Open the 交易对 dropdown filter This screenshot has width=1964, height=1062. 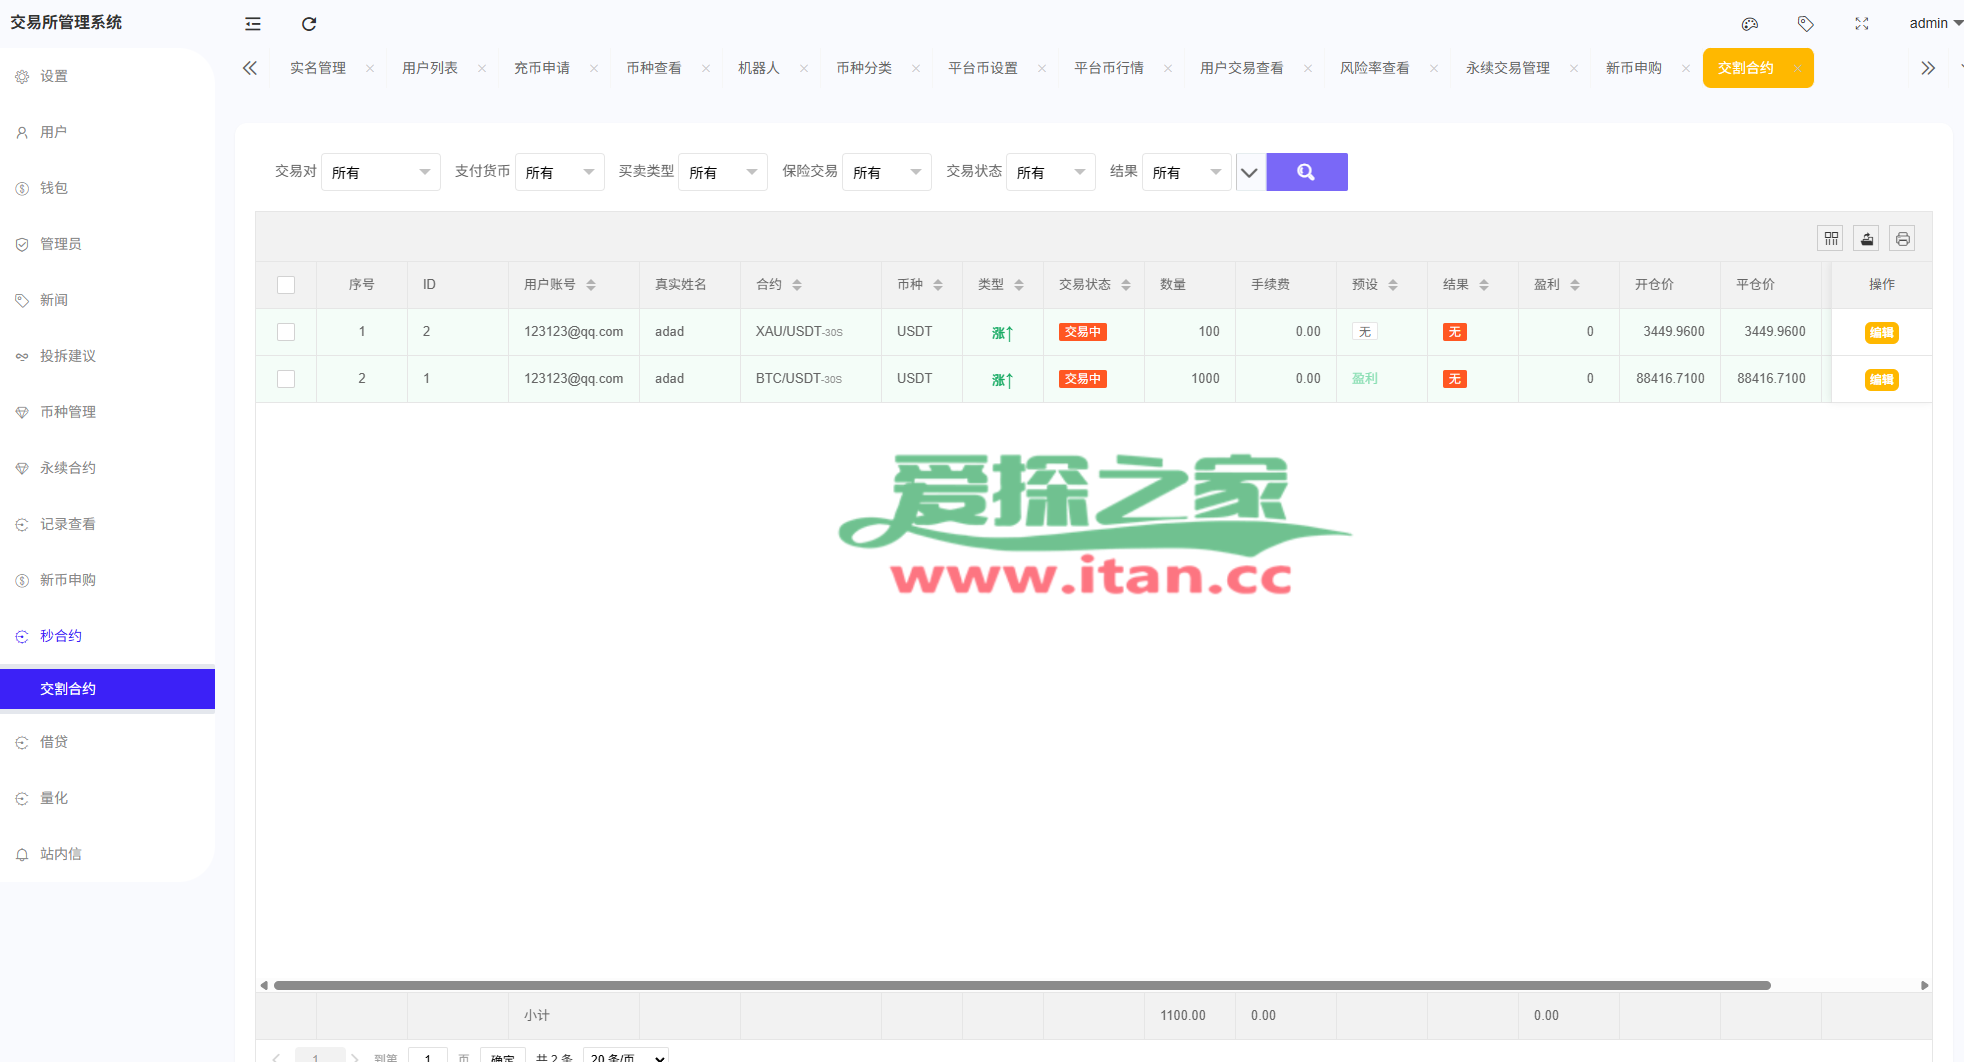tap(380, 172)
